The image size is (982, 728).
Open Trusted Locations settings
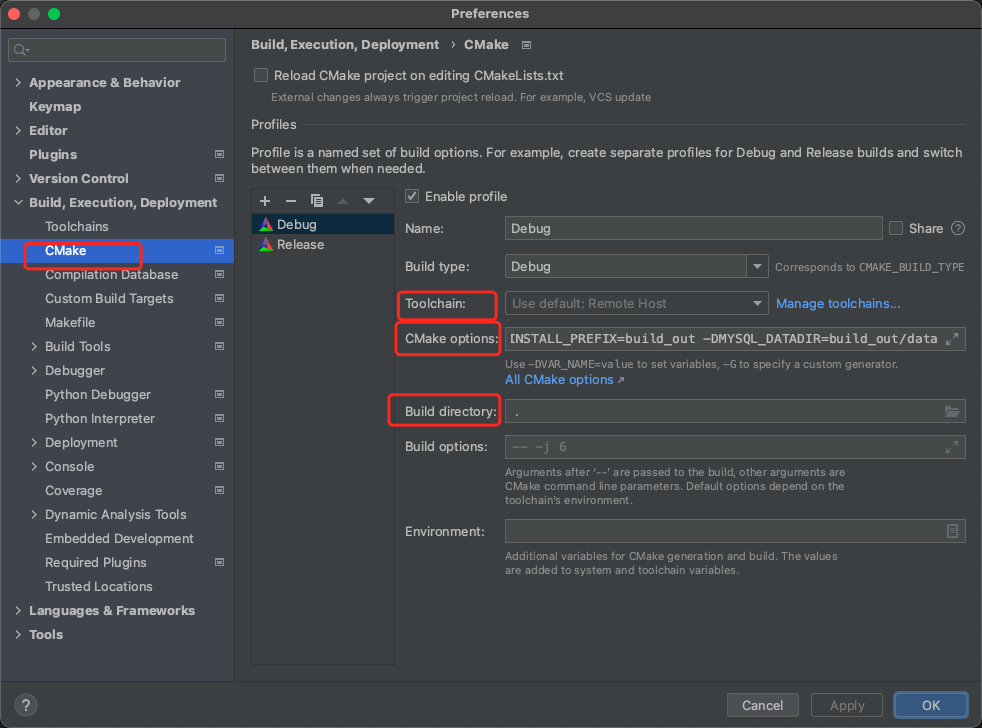(x=98, y=586)
